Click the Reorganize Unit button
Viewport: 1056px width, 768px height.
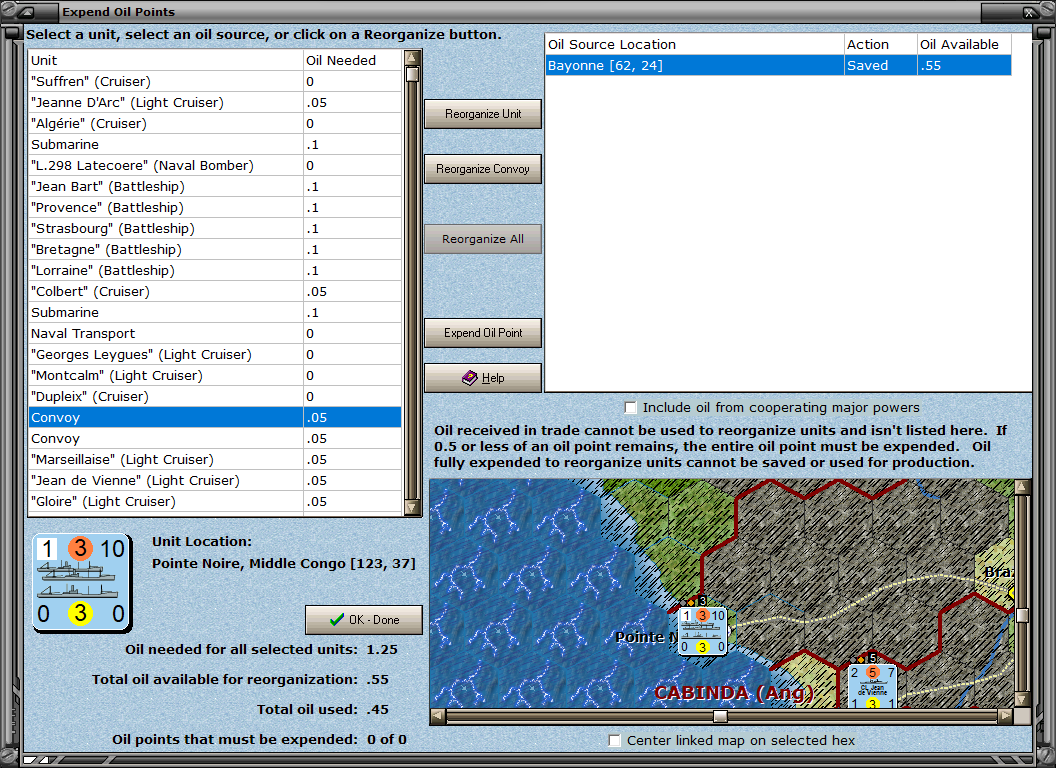[483, 114]
